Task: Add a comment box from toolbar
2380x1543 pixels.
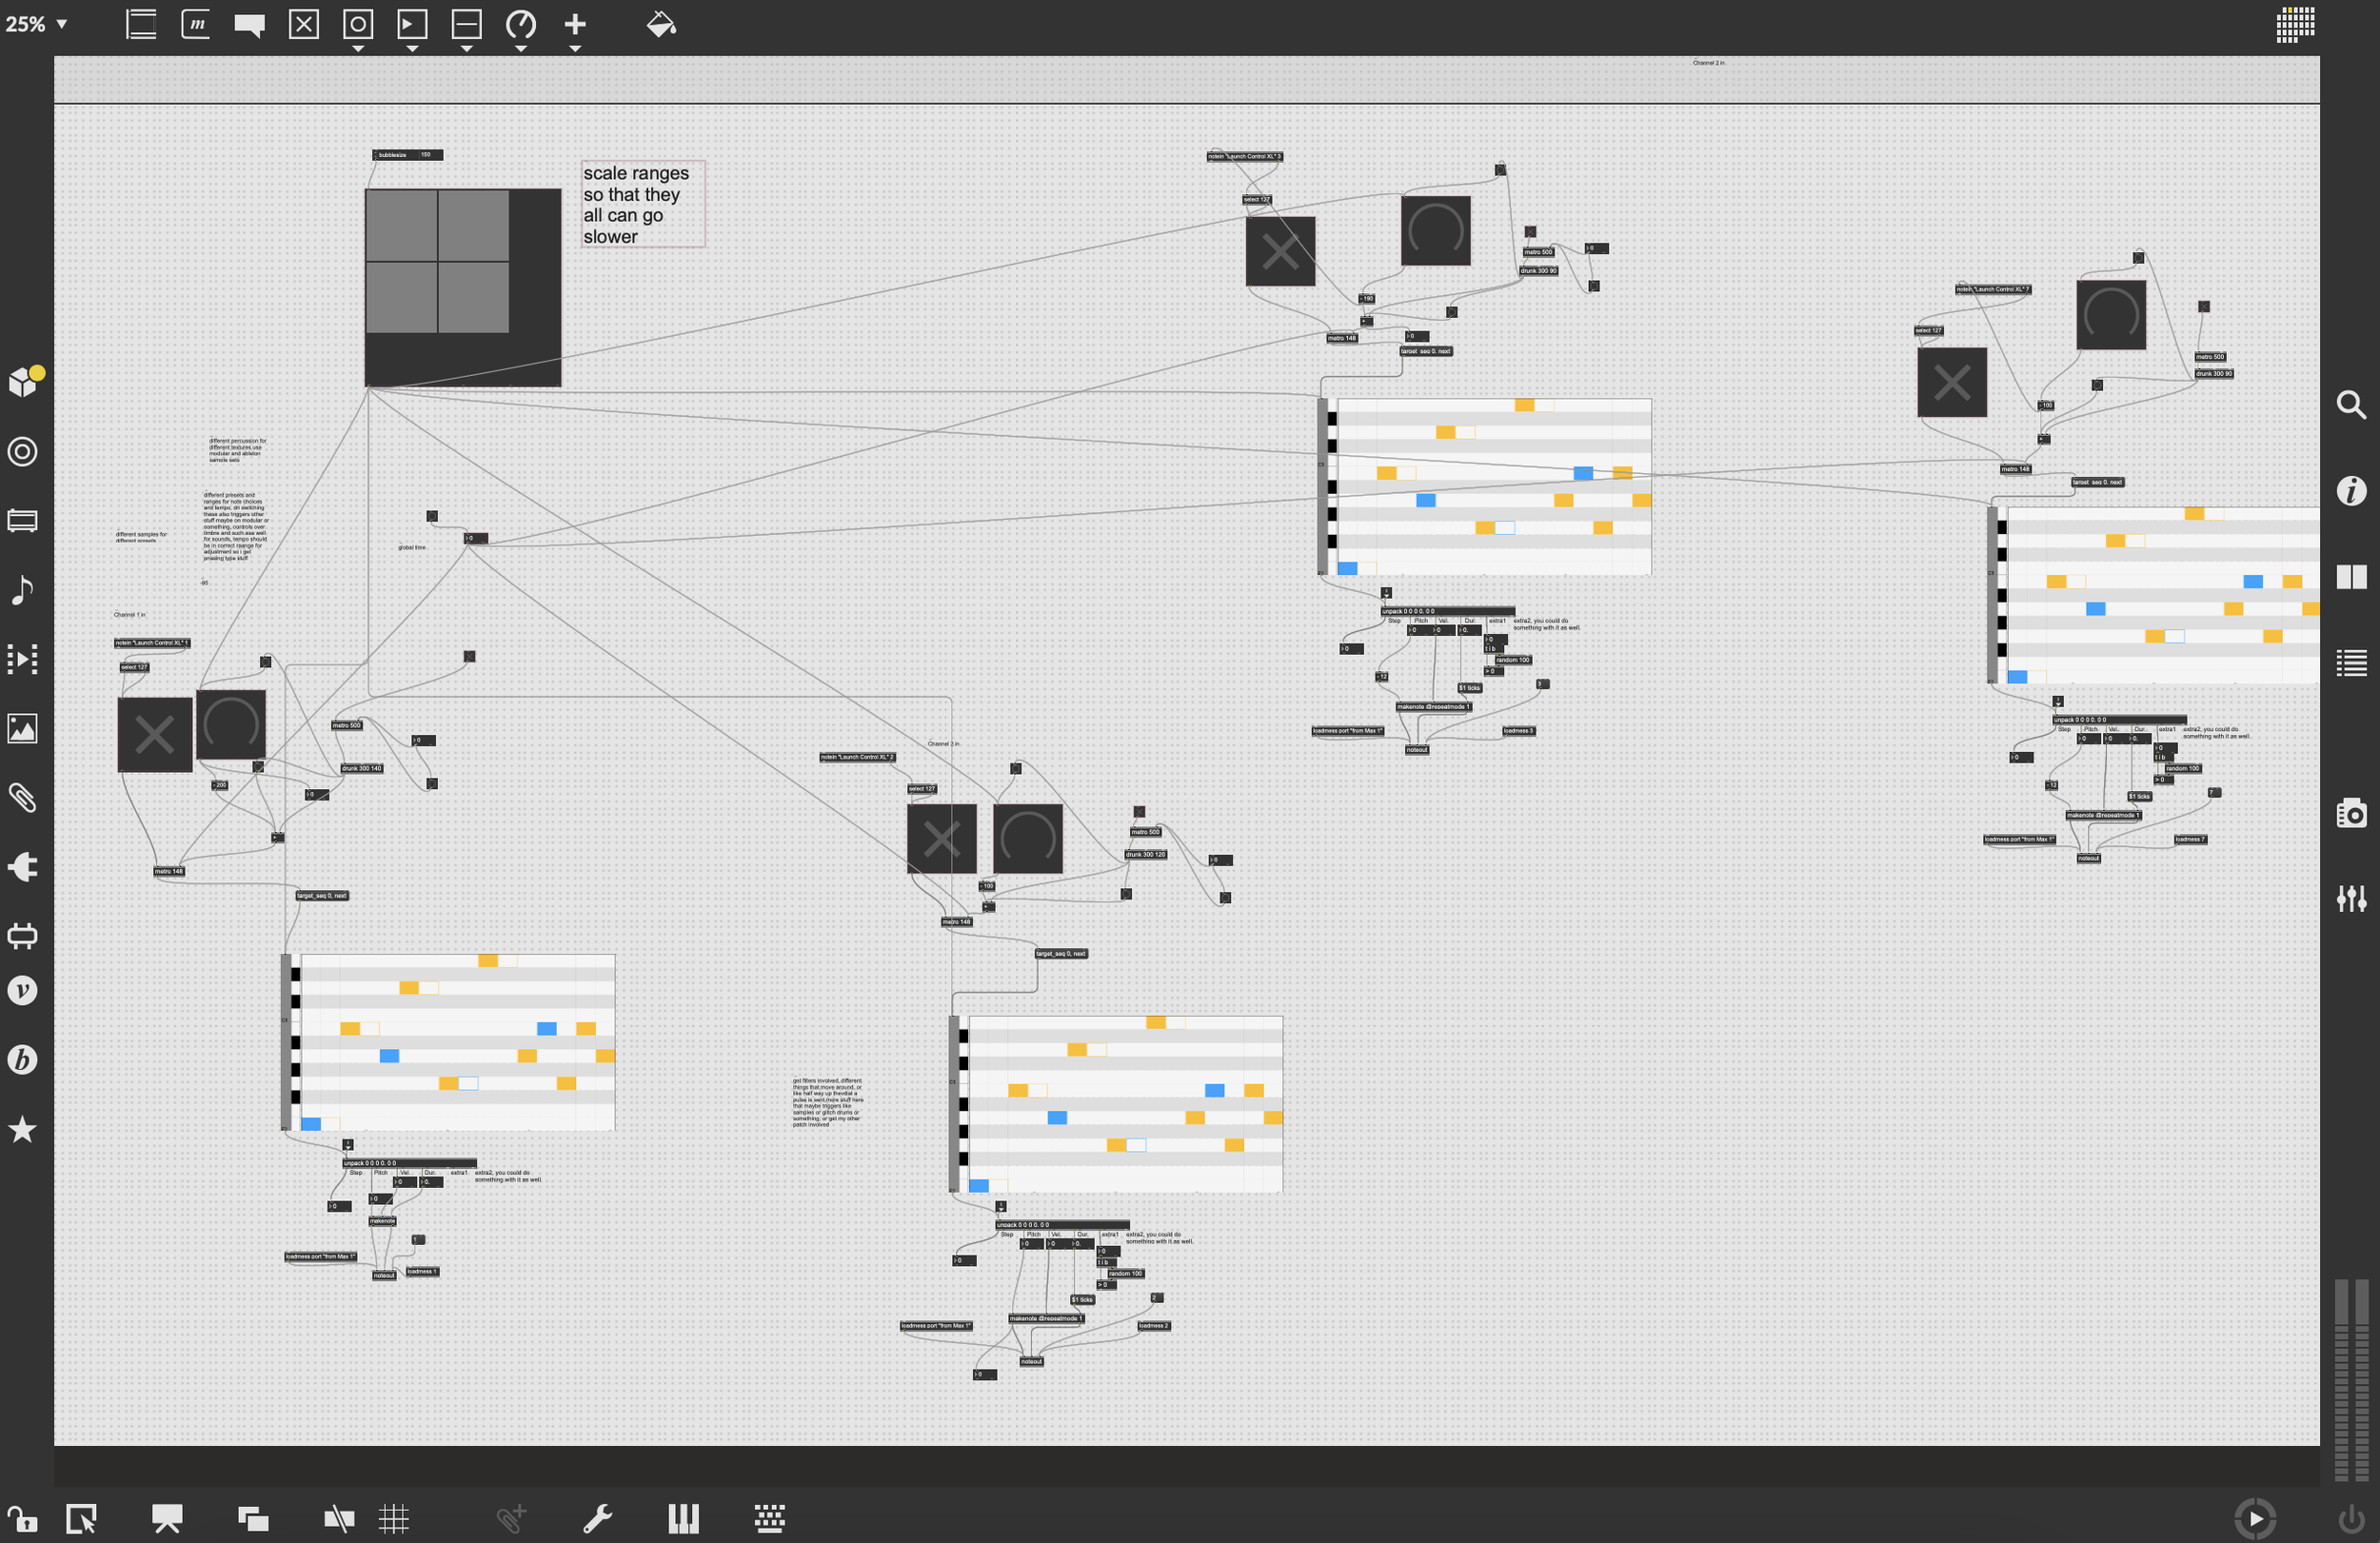Action: pyautogui.click(x=249, y=24)
